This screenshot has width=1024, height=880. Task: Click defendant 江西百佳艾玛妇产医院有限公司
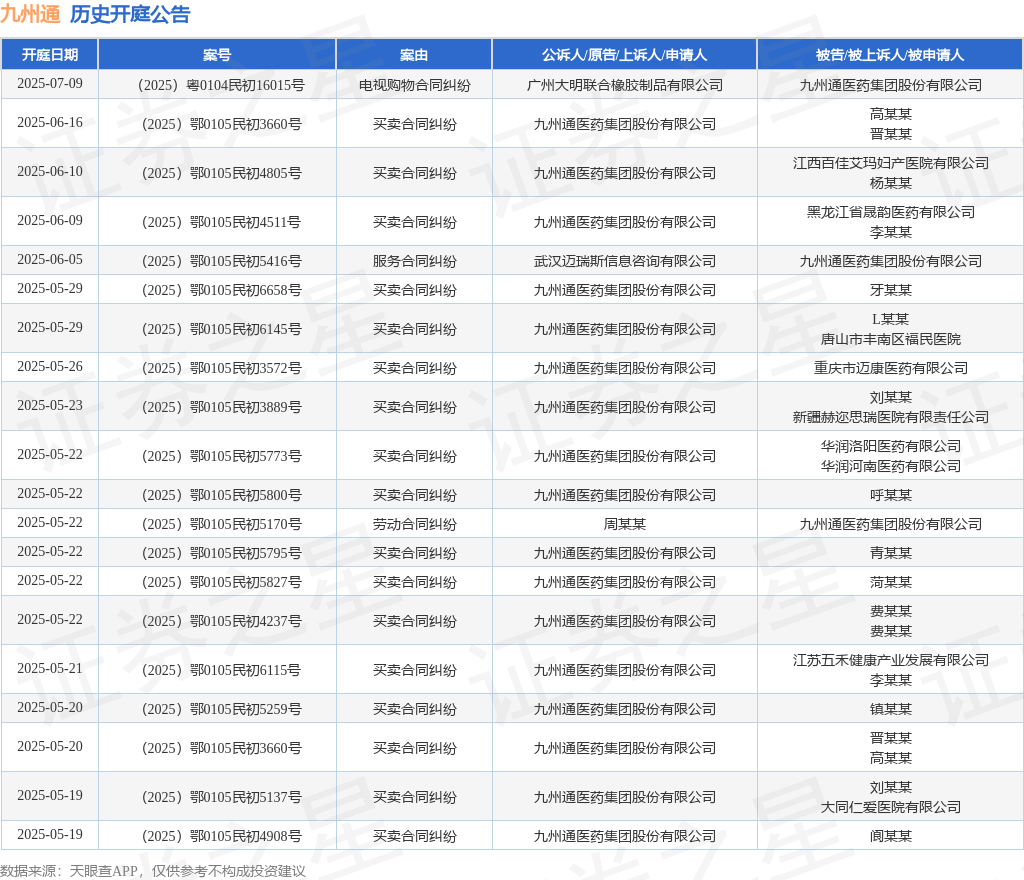pos(891,163)
